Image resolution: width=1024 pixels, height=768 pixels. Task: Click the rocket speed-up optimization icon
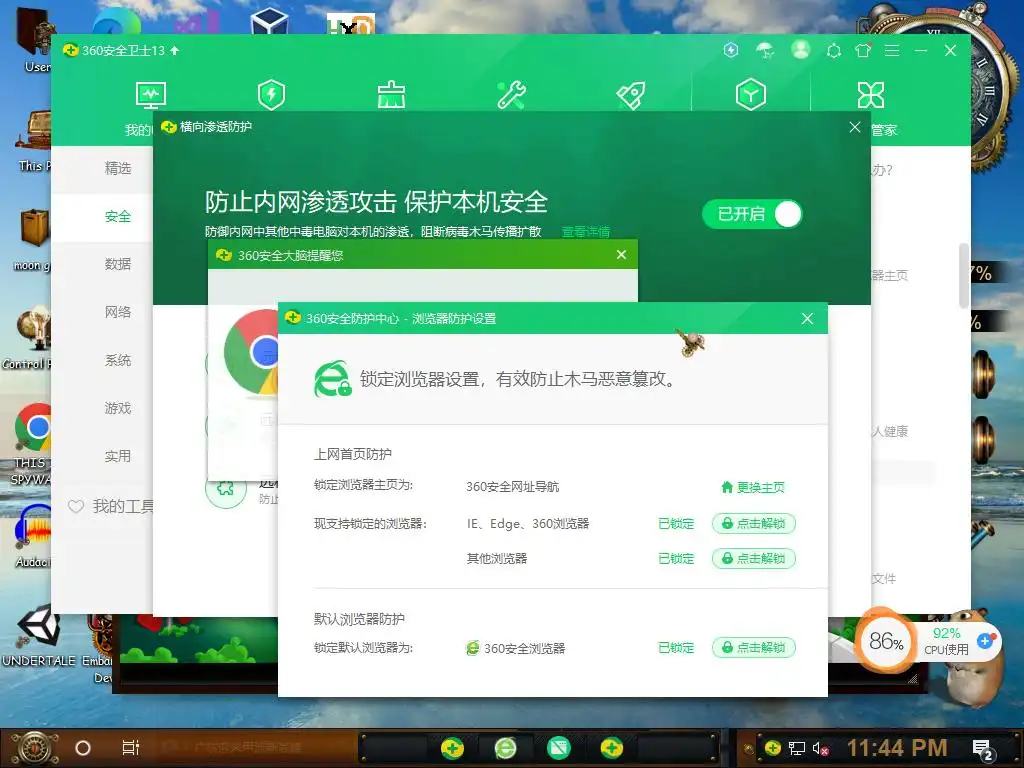(x=631, y=95)
